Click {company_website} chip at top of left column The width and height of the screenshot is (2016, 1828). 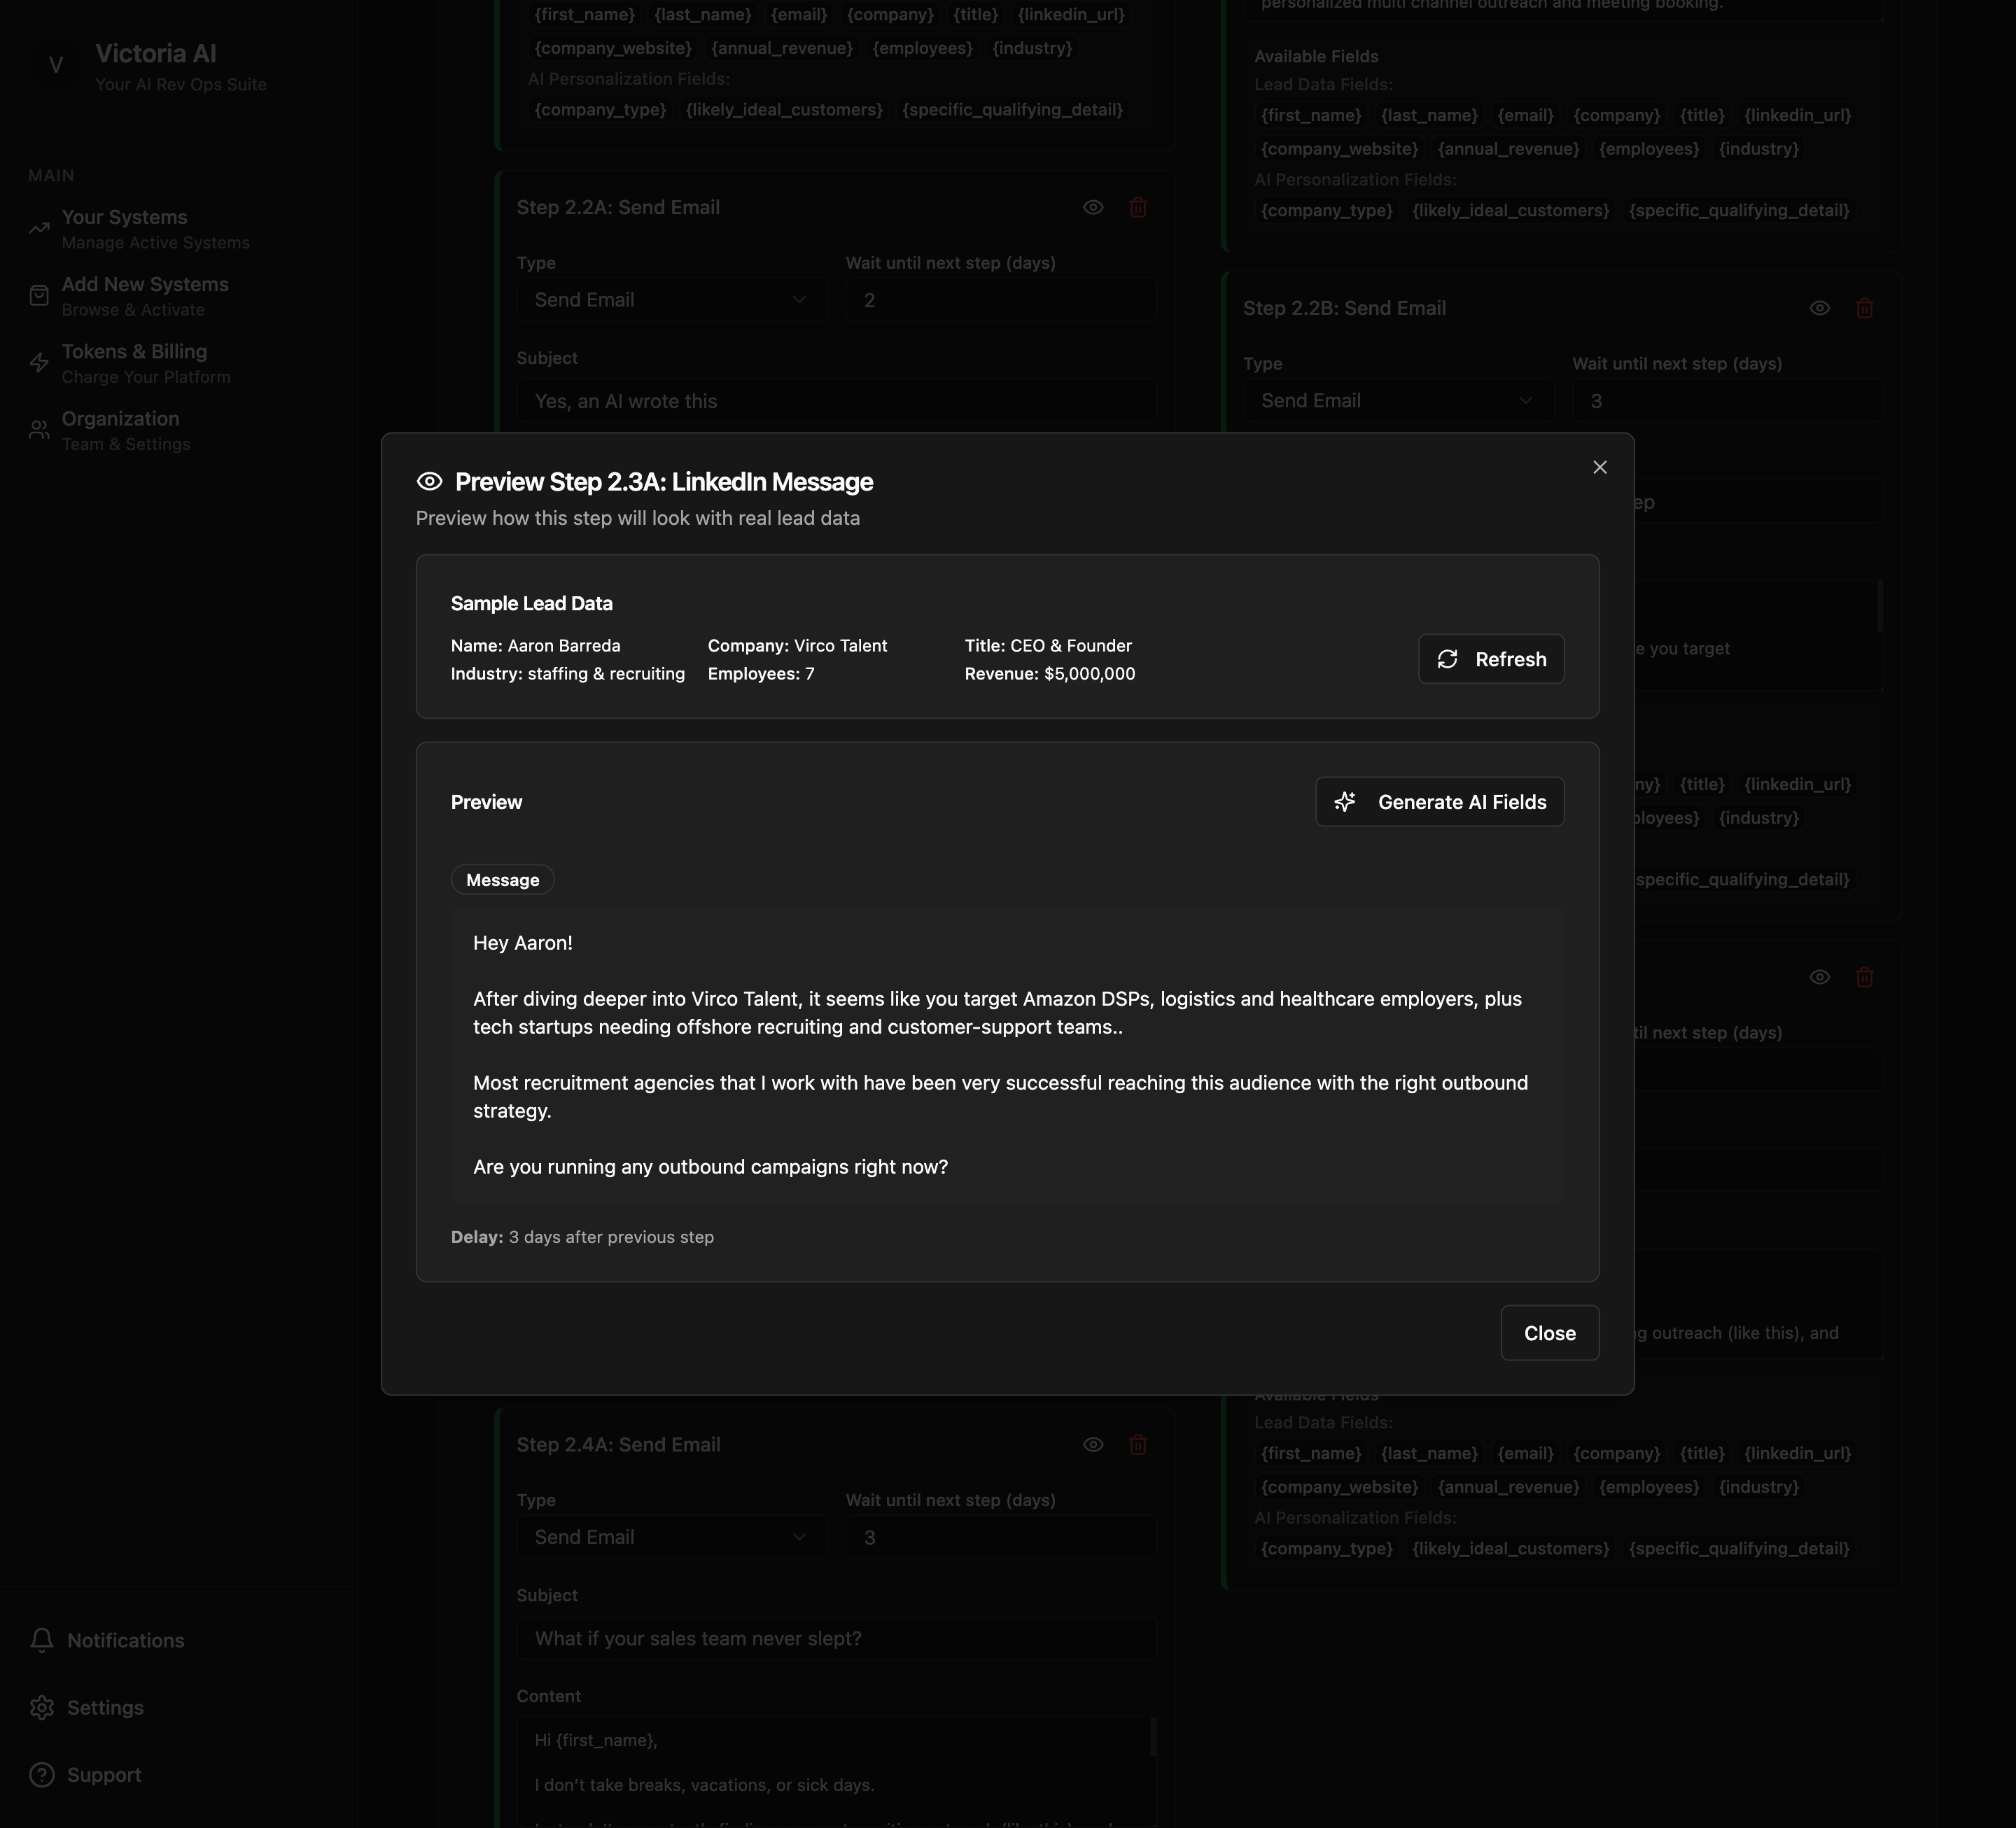(613, 48)
